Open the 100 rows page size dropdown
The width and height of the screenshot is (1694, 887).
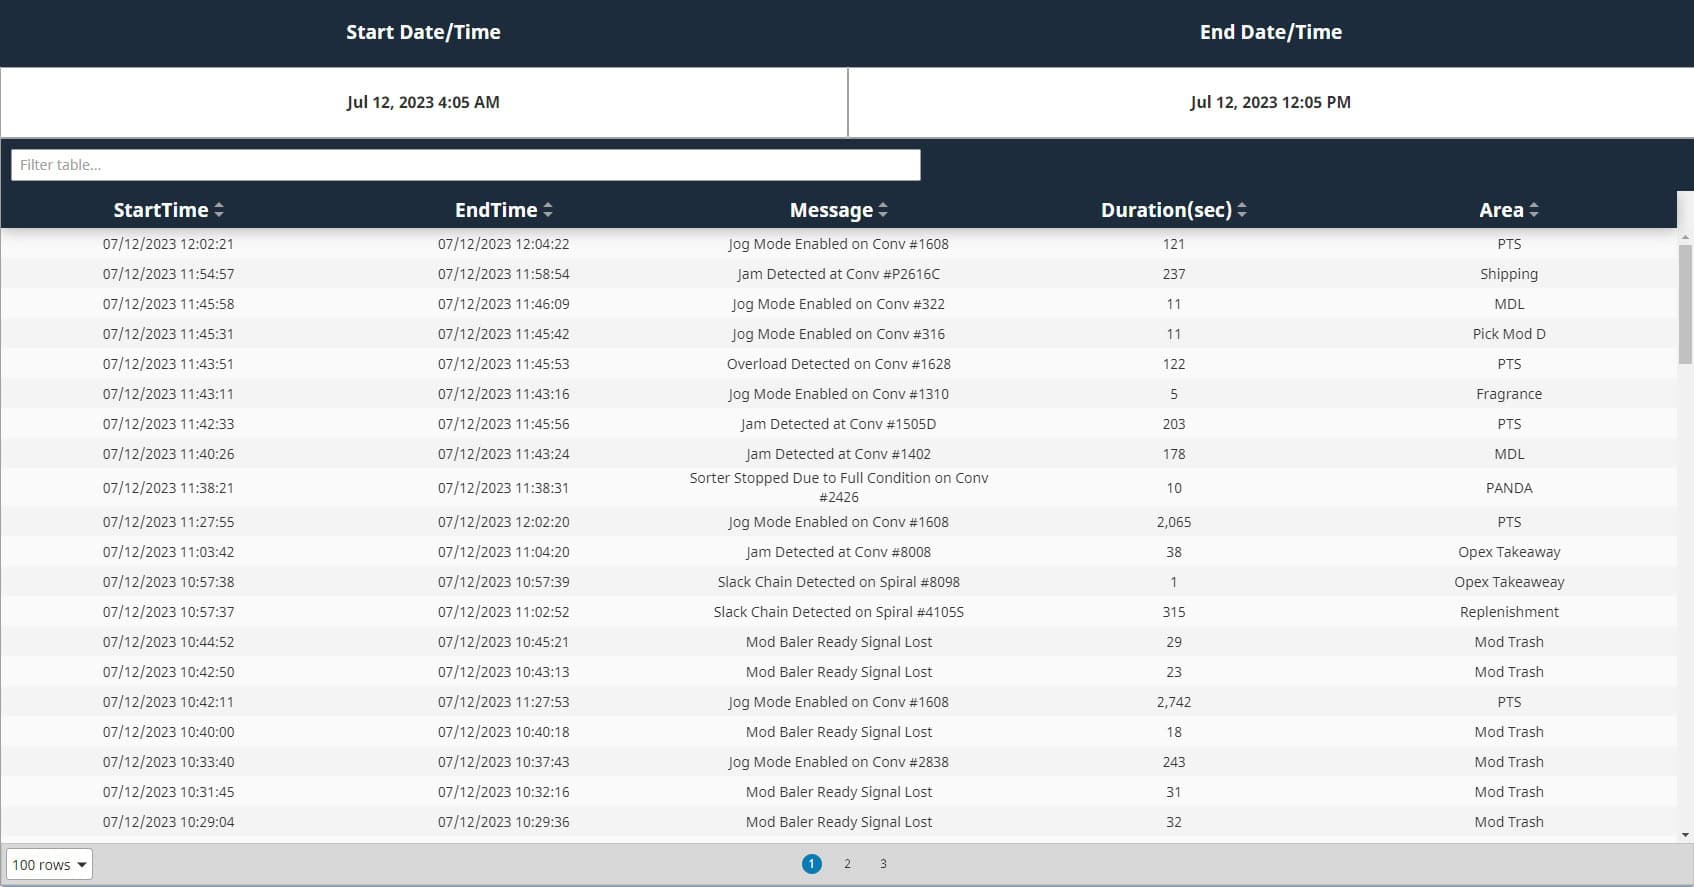49,864
